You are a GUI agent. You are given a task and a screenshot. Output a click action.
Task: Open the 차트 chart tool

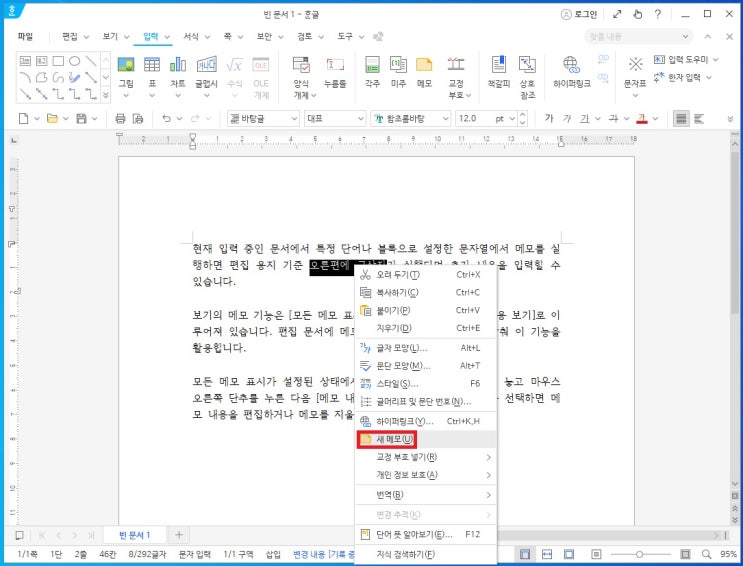178,72
